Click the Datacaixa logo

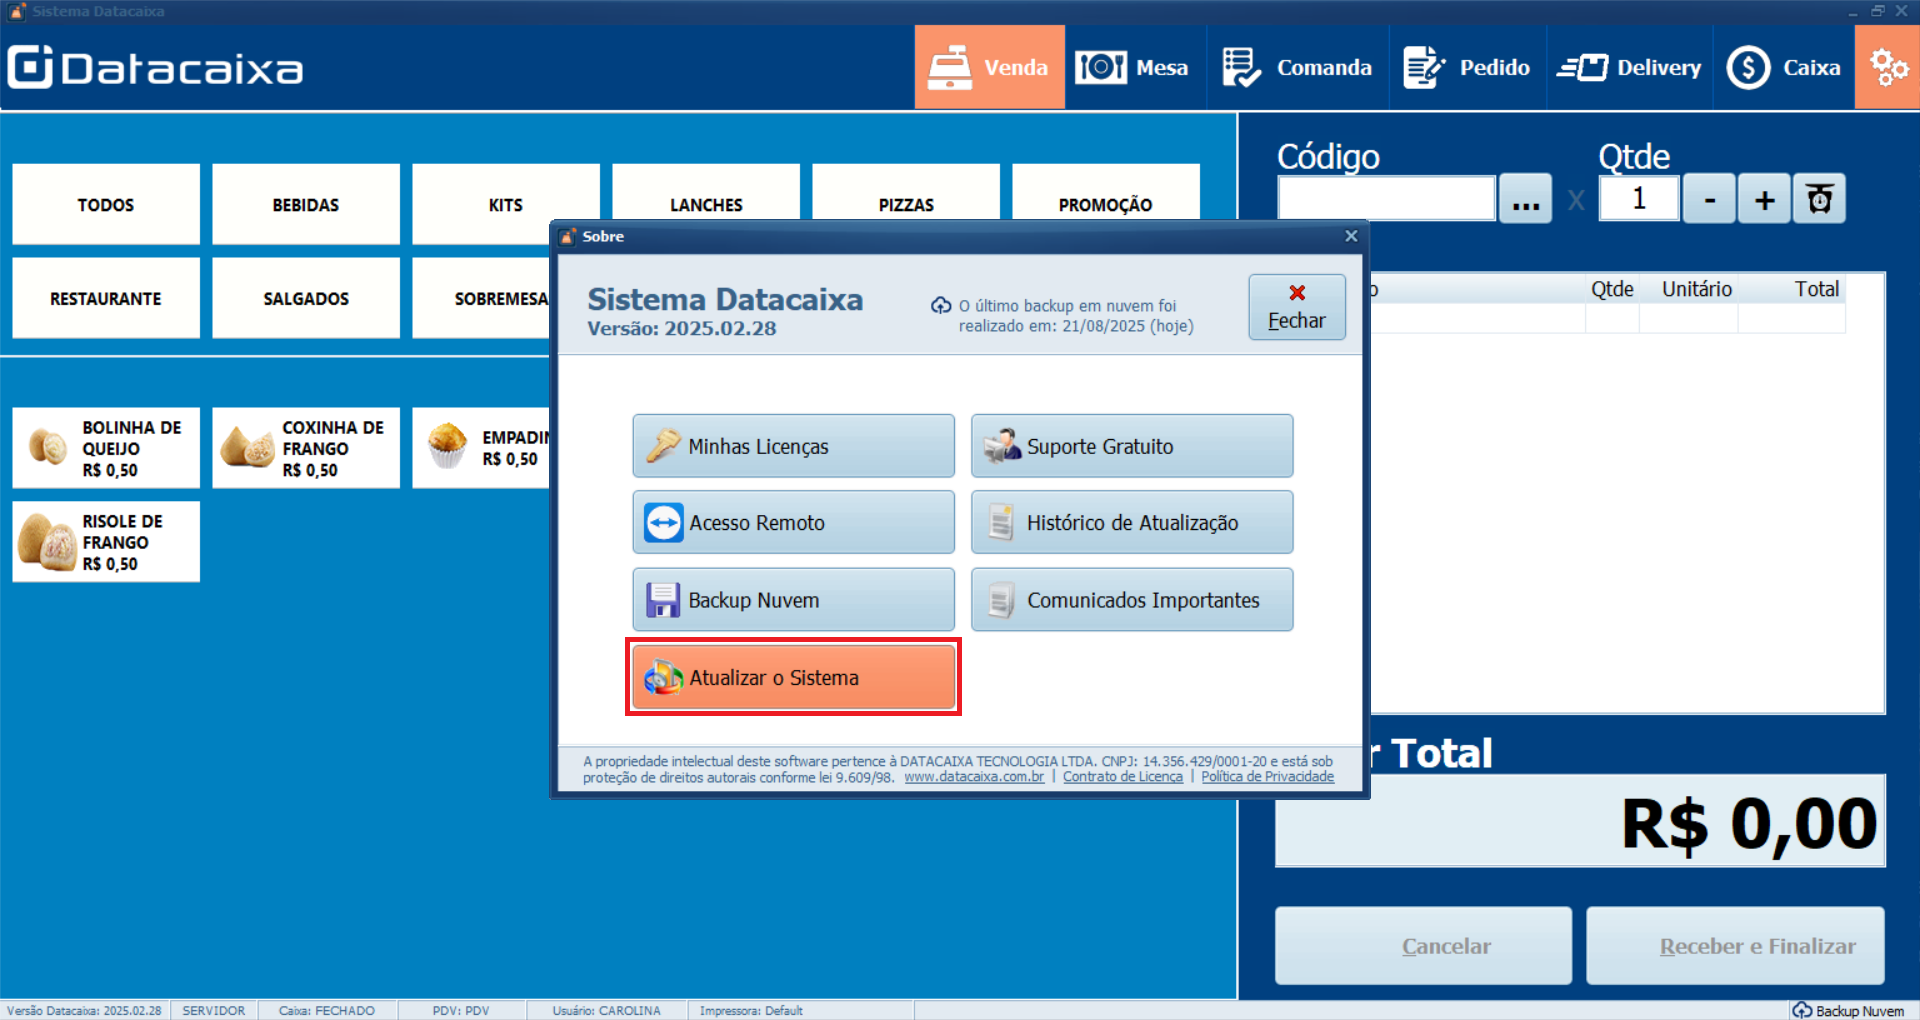155,66
